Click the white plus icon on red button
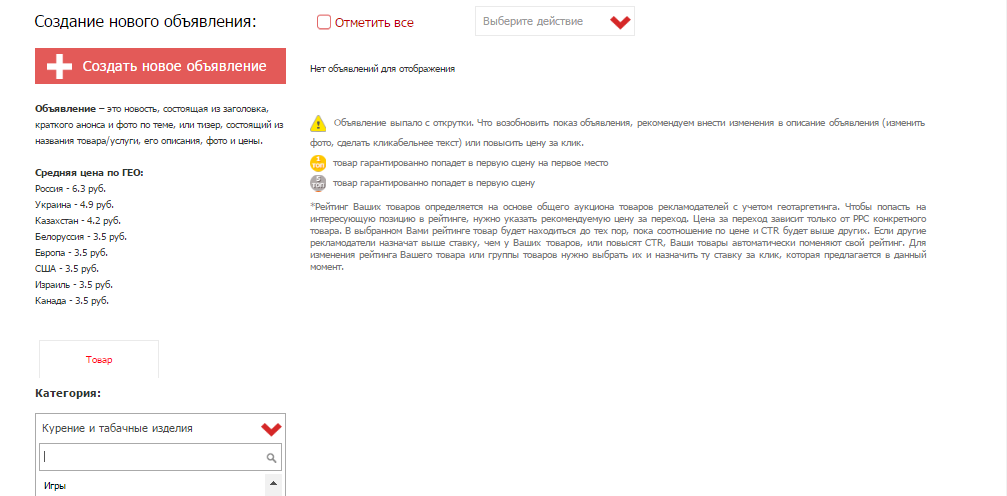1007x496 pixels. [x=60, y=66]
